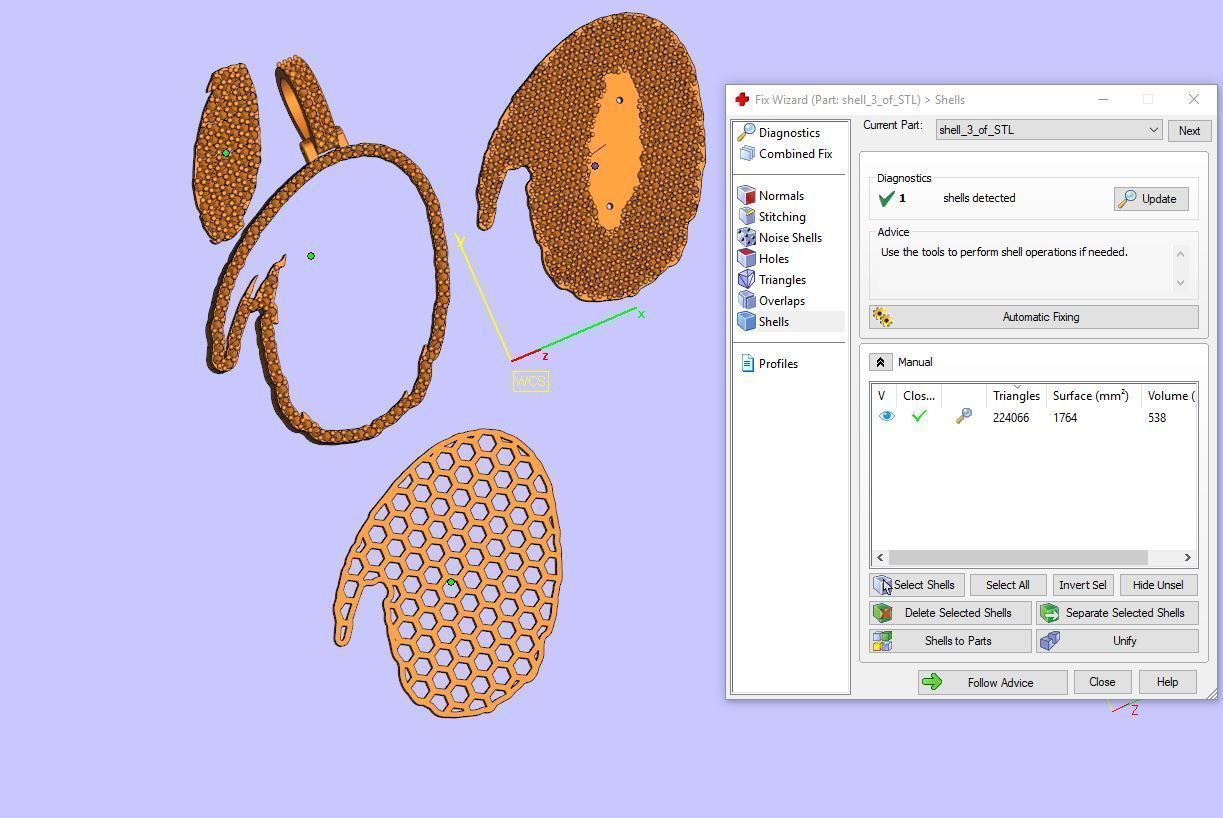This screenshot has width=1223, height=818.
Task: Click Invert Sel button
Action: (1083, 585)
